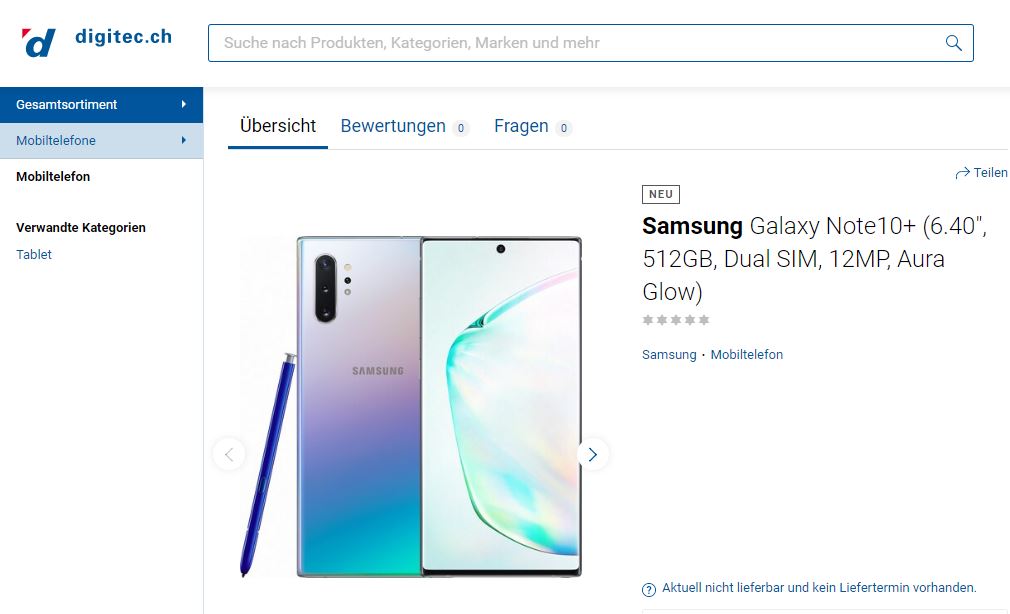Focus the product search input field
Screen dimensions: 1010x614
(x=591, y=43)
